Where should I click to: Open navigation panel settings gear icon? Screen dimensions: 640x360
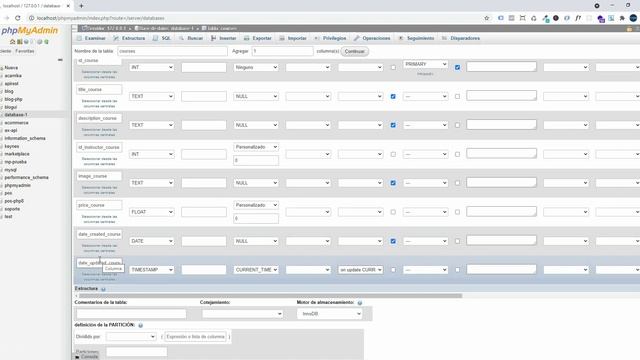[x=40, y=42]
